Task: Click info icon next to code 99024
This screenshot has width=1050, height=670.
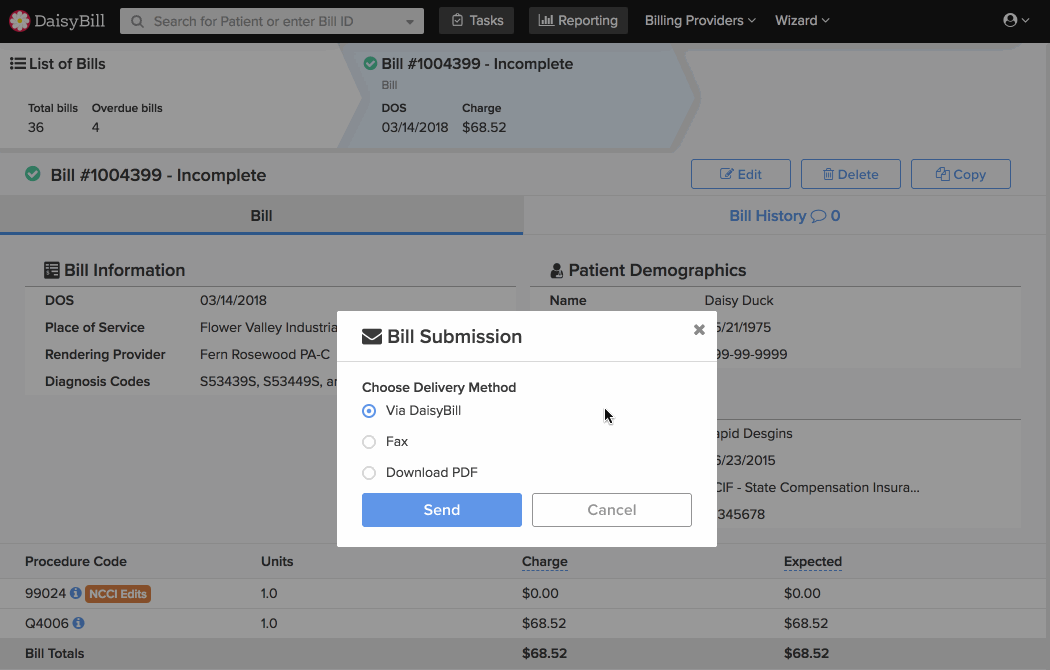Action: coord(76,593)
